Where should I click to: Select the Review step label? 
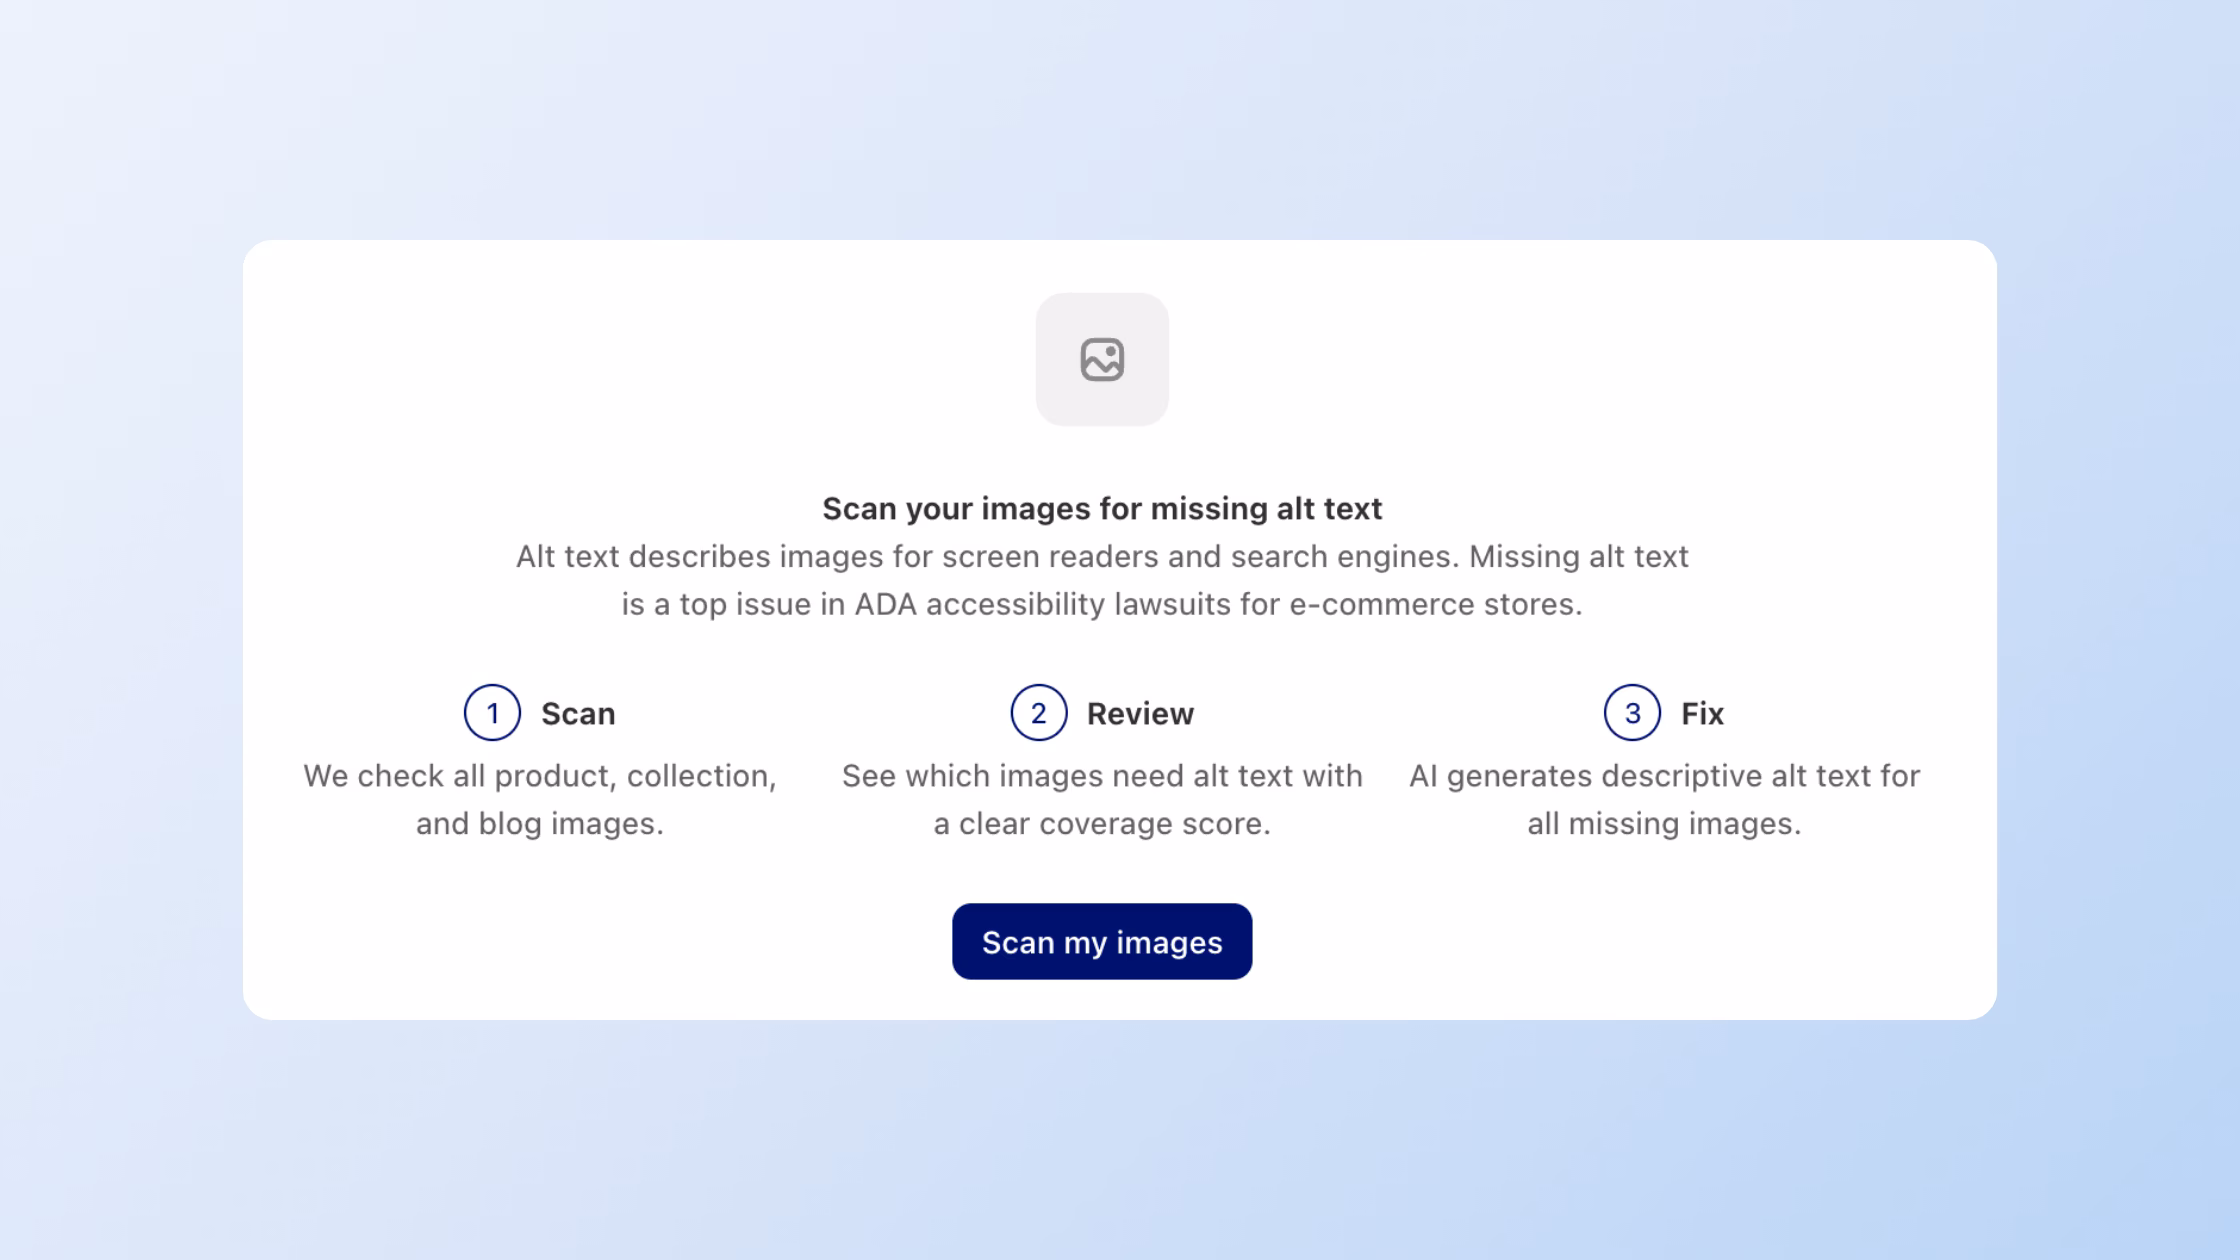pyautogui.click(x=1140, y=713)
